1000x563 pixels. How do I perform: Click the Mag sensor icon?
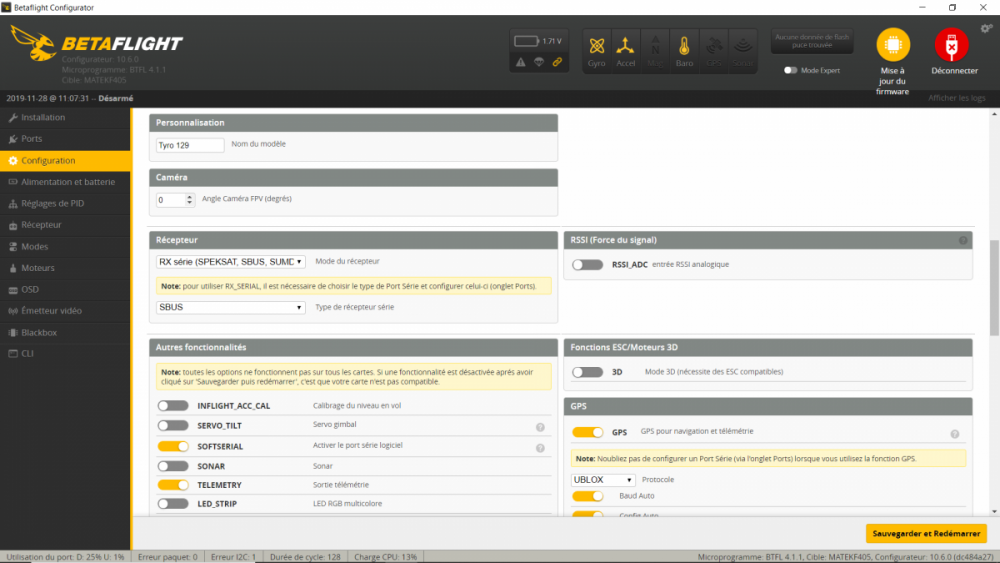coord(655,51)
